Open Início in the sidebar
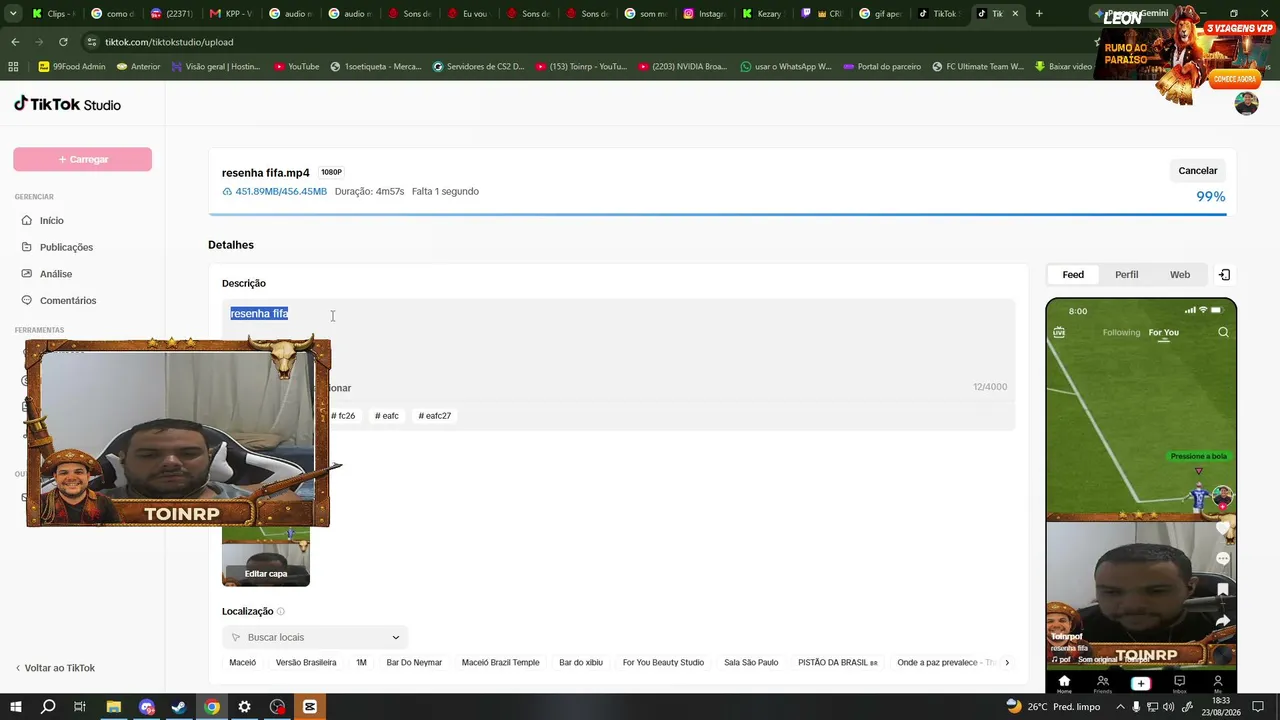The image size is (1280, 720). pyautogui.click(x=51, y=220)
